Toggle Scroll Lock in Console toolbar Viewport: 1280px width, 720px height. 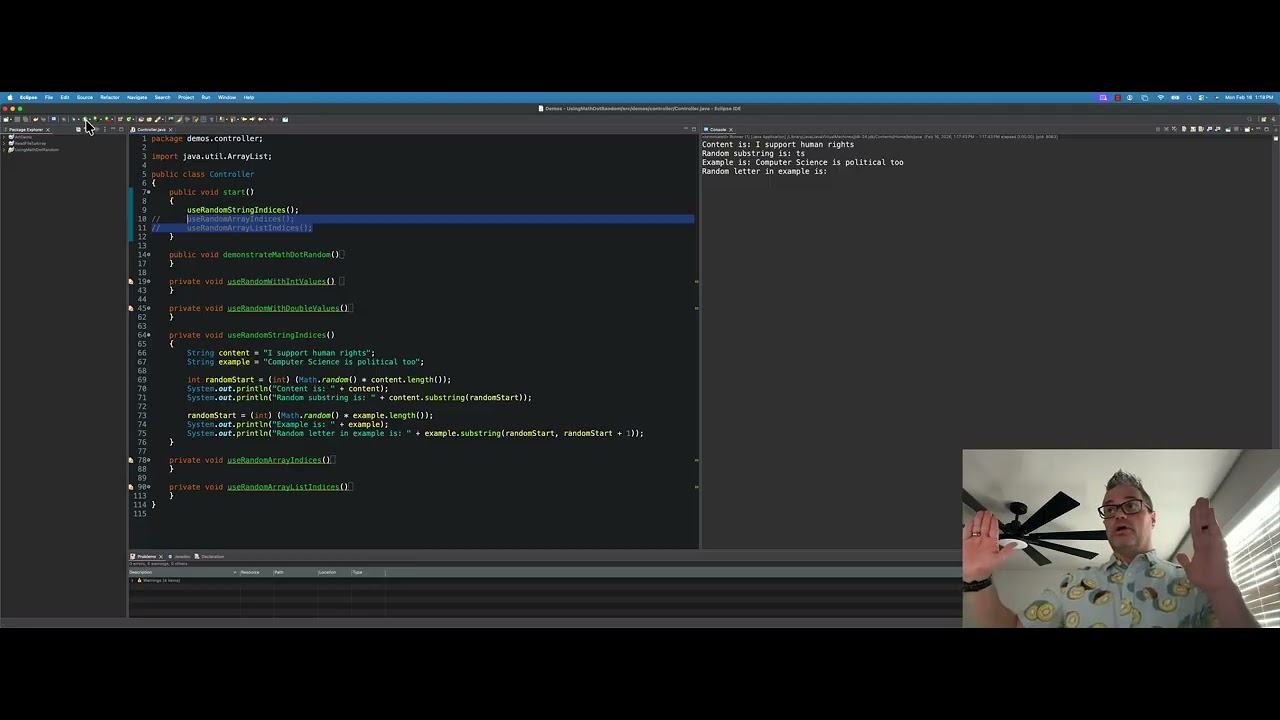click(1193, 129)
